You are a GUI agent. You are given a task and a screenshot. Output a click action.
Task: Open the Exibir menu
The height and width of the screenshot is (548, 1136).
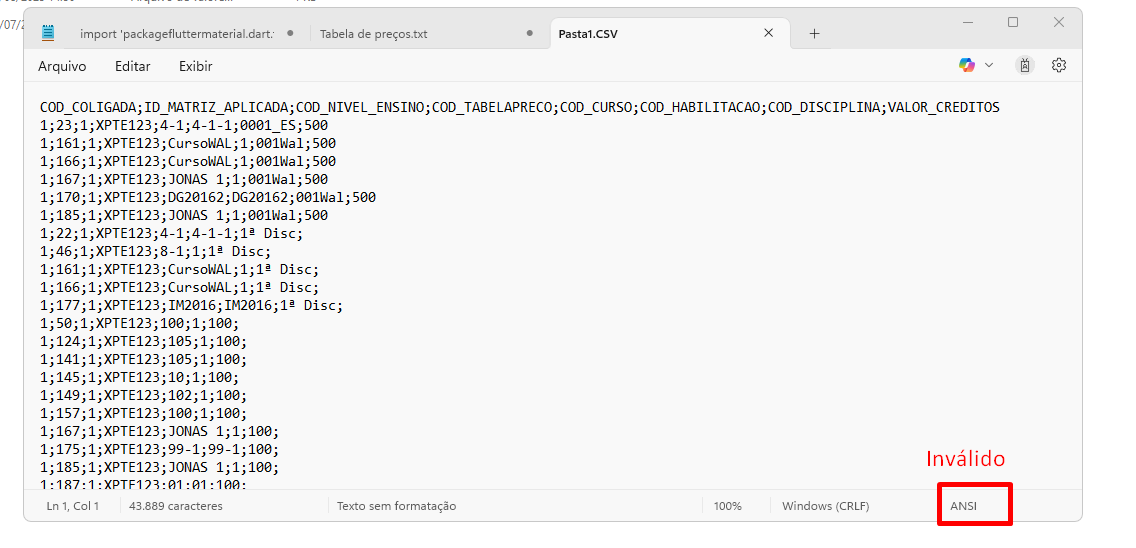196,66
